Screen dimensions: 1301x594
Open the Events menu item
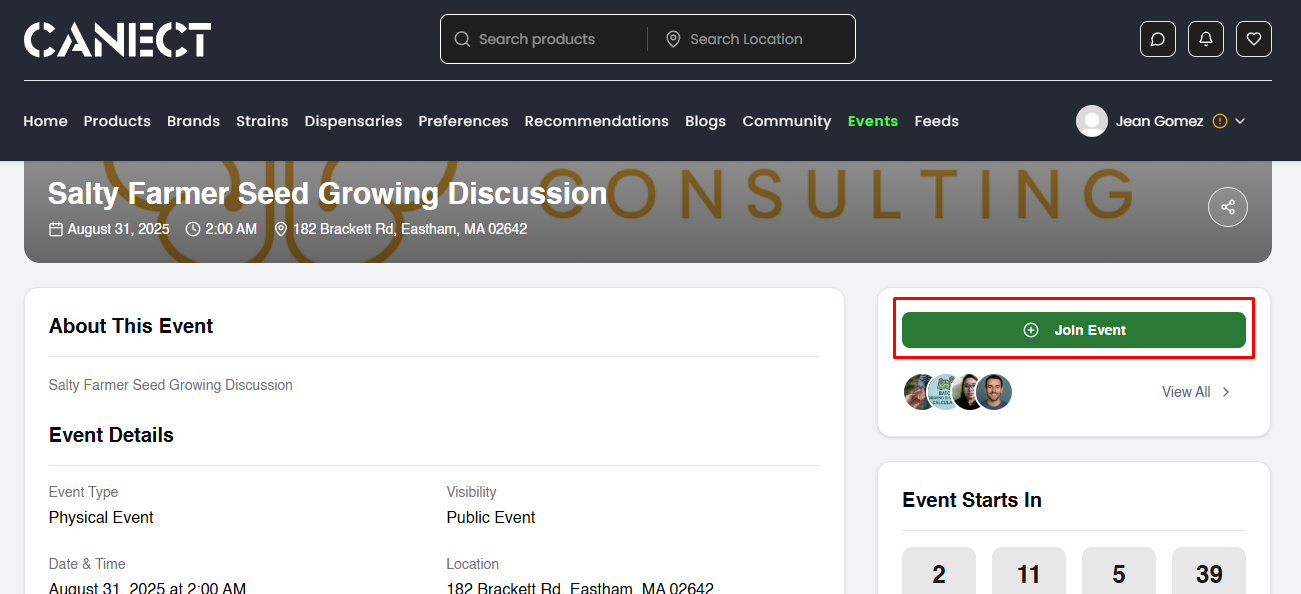(x=872, y=121)
